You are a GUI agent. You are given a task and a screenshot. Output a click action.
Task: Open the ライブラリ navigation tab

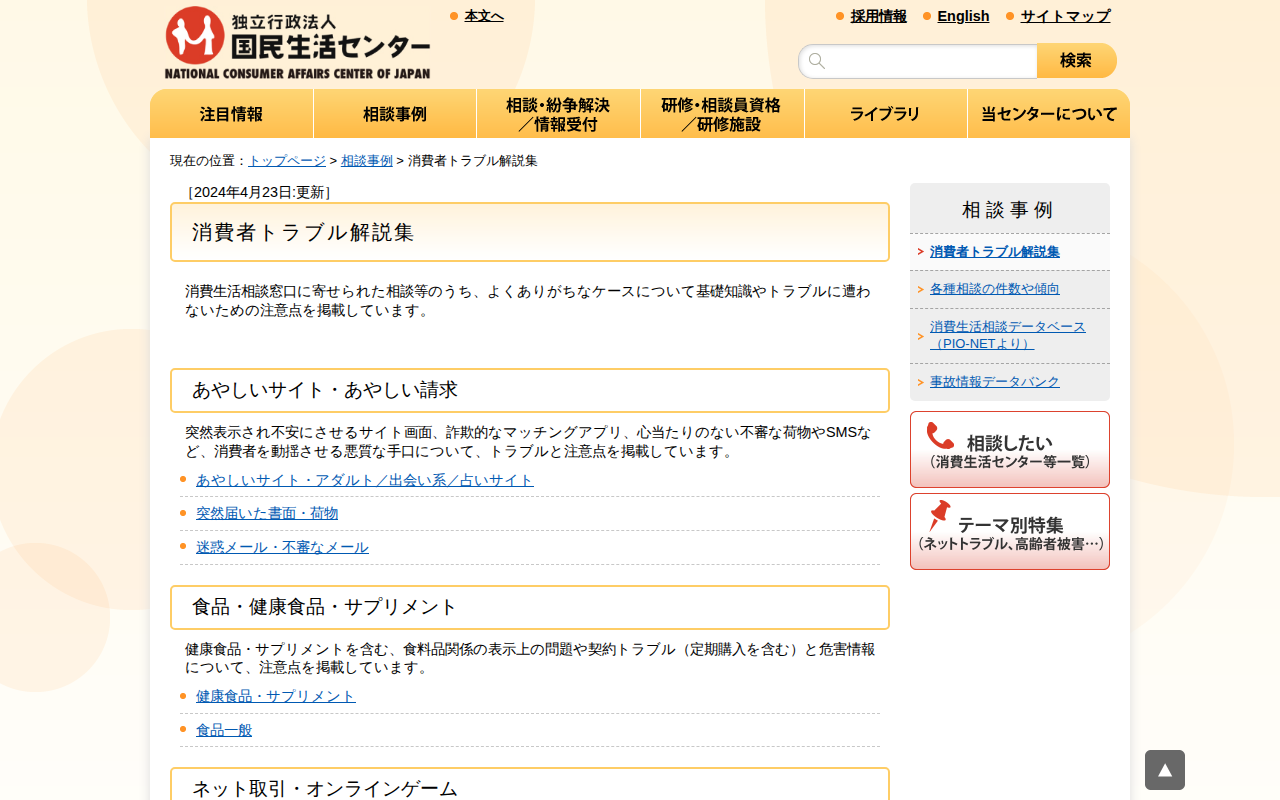coord(885,114)
